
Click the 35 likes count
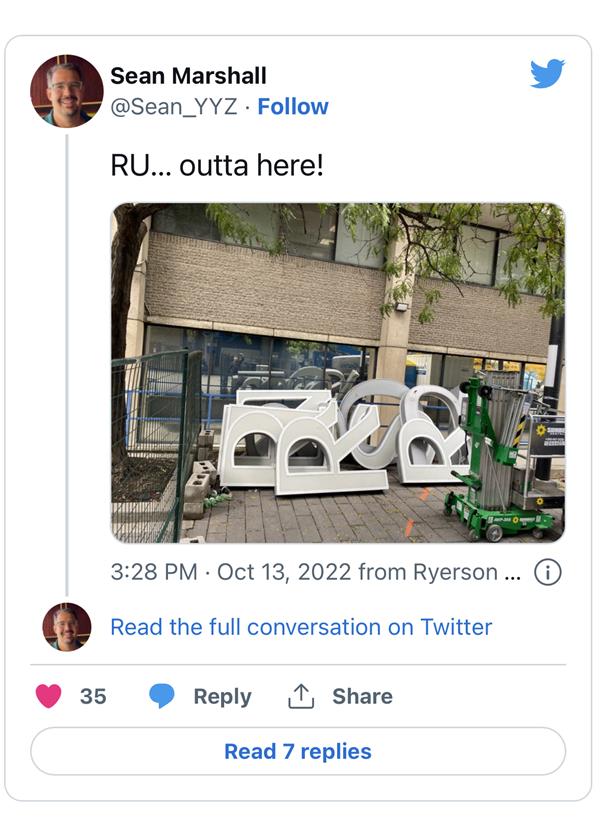coord(93,696)
